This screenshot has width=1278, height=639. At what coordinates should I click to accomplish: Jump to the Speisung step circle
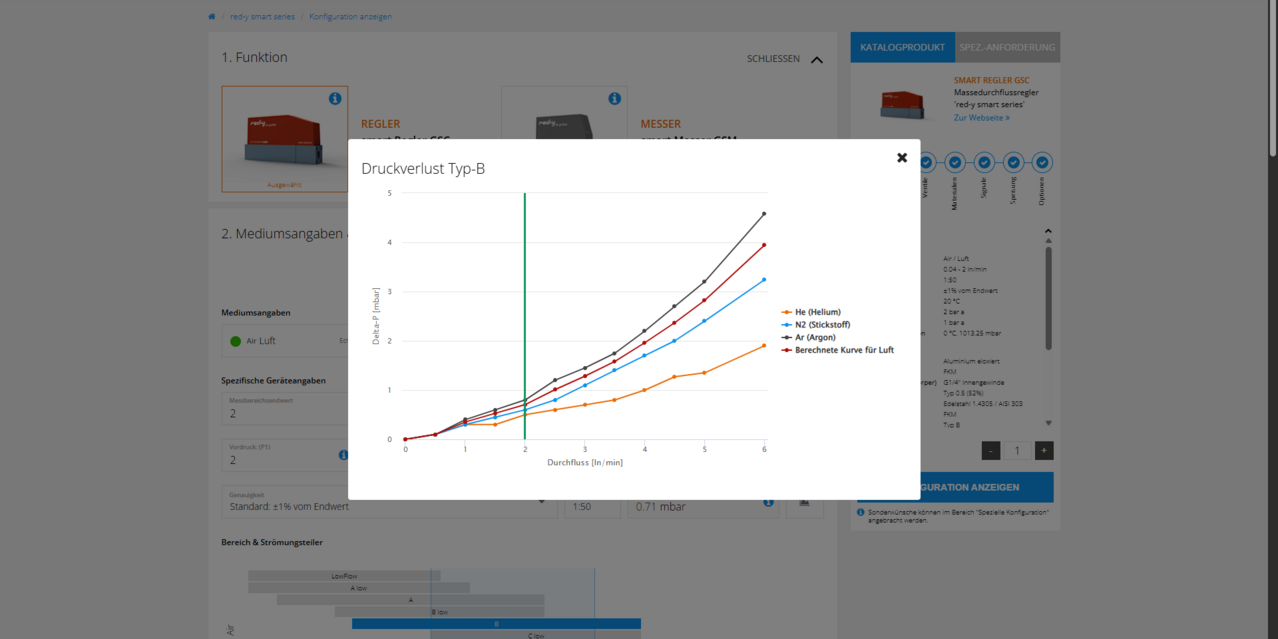[x=1013, y=162]
